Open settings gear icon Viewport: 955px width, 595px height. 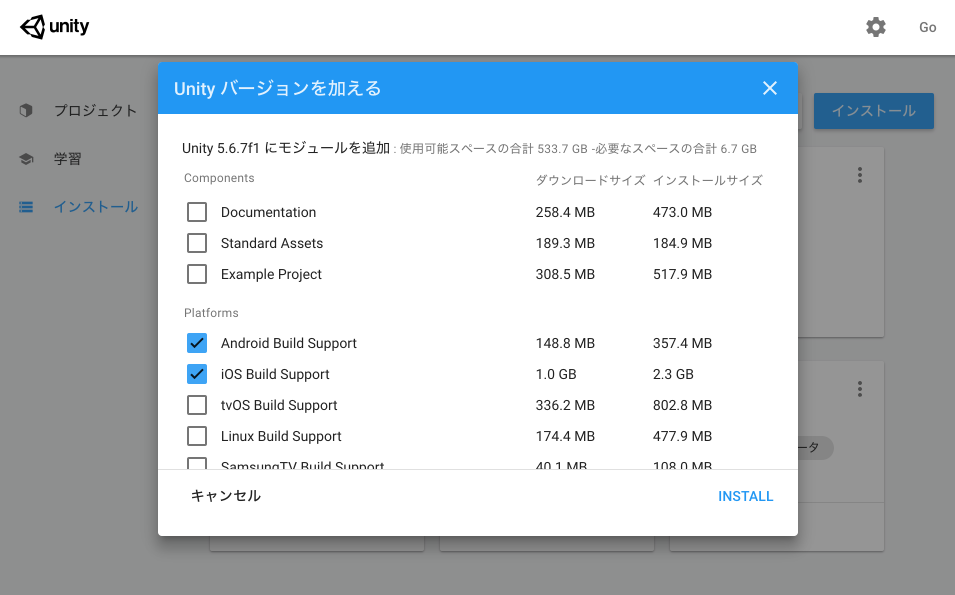[x=876, y=27]
